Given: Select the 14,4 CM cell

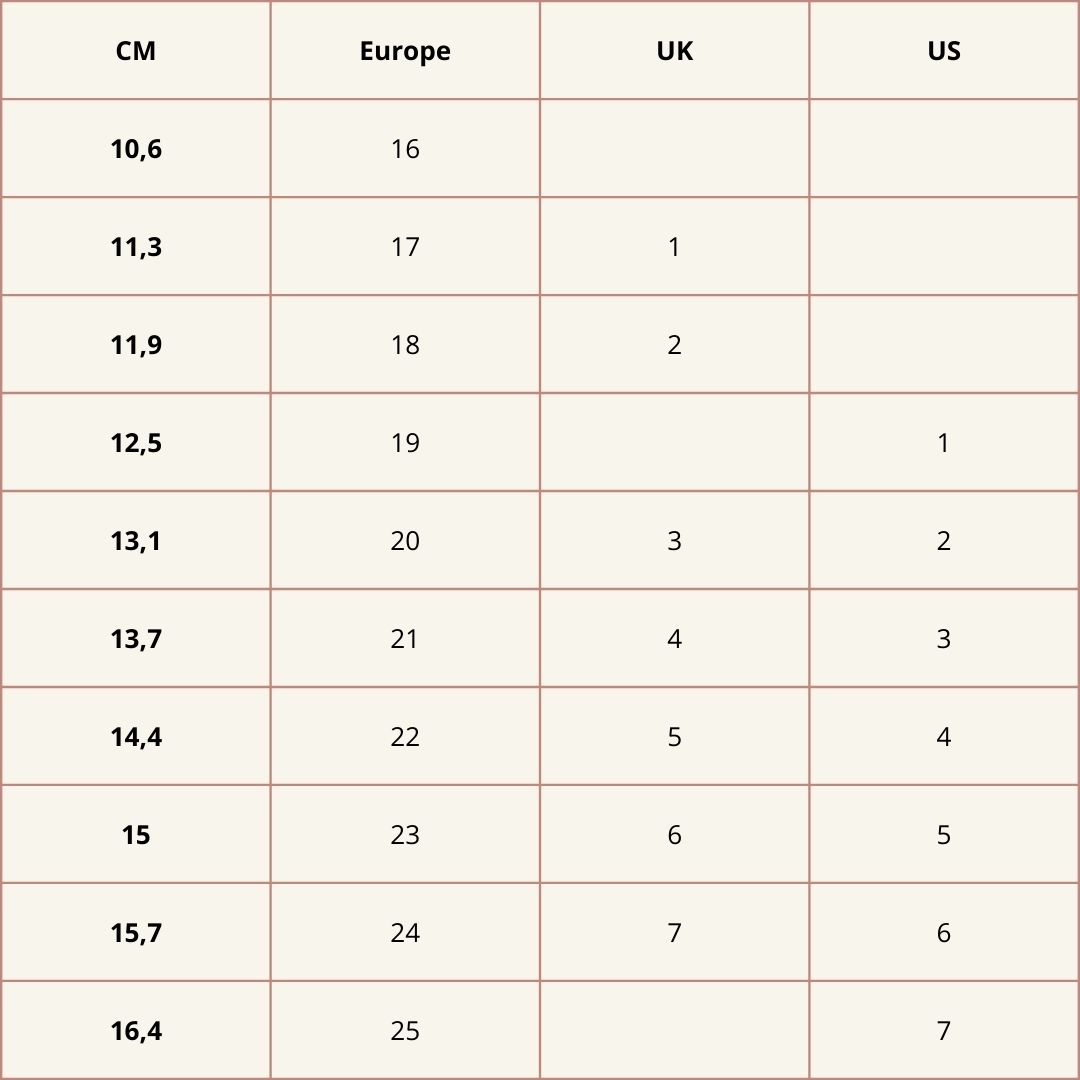Looking at the screenshot, I should pyautogui.click(x=136, y=737).
